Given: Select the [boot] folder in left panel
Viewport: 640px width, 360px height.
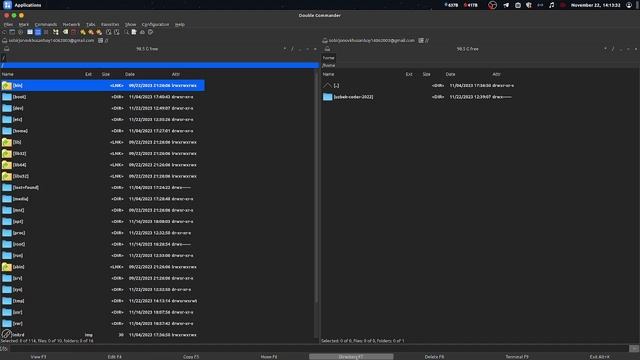Looking at the screenshot, I should point(102,97).
